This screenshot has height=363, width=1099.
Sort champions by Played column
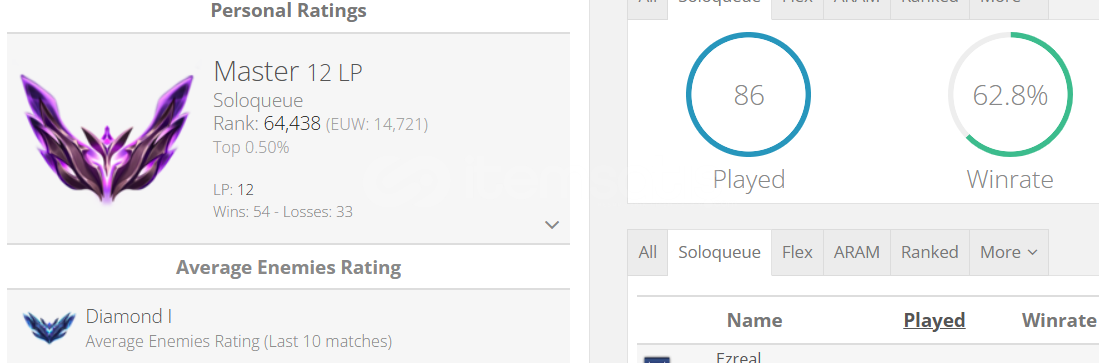tap(934, 320)
